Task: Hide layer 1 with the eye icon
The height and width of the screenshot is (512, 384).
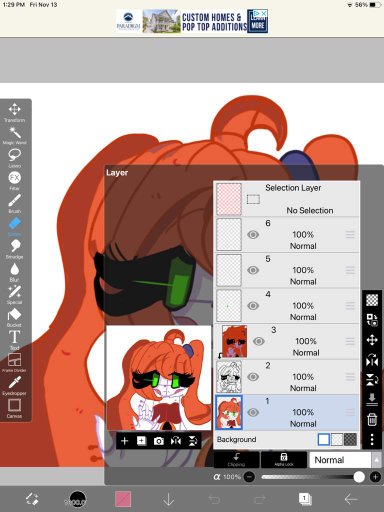Action: 253,412
